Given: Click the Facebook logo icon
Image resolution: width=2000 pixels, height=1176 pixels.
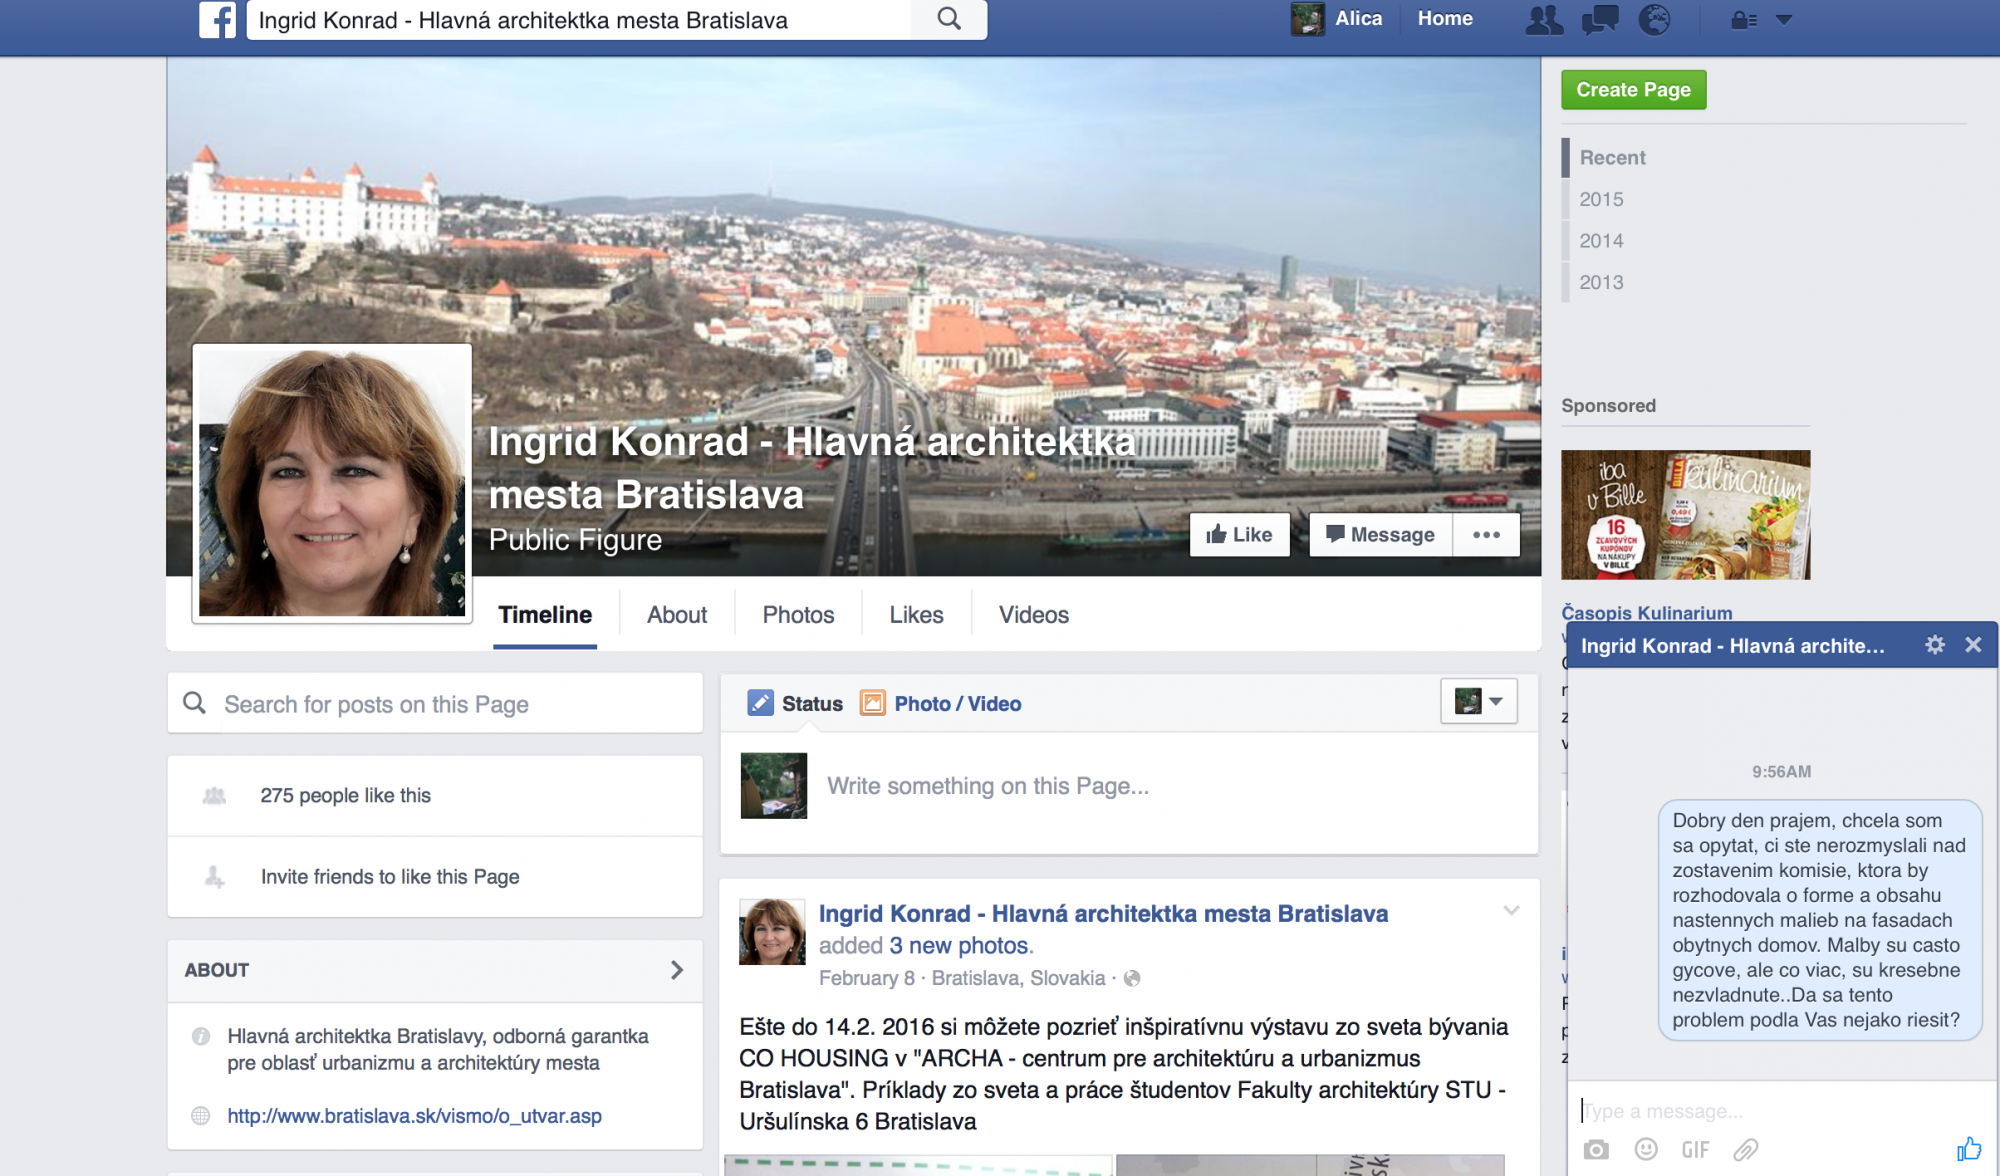Looking at the screenshot, I should click(x=217, y=19).
